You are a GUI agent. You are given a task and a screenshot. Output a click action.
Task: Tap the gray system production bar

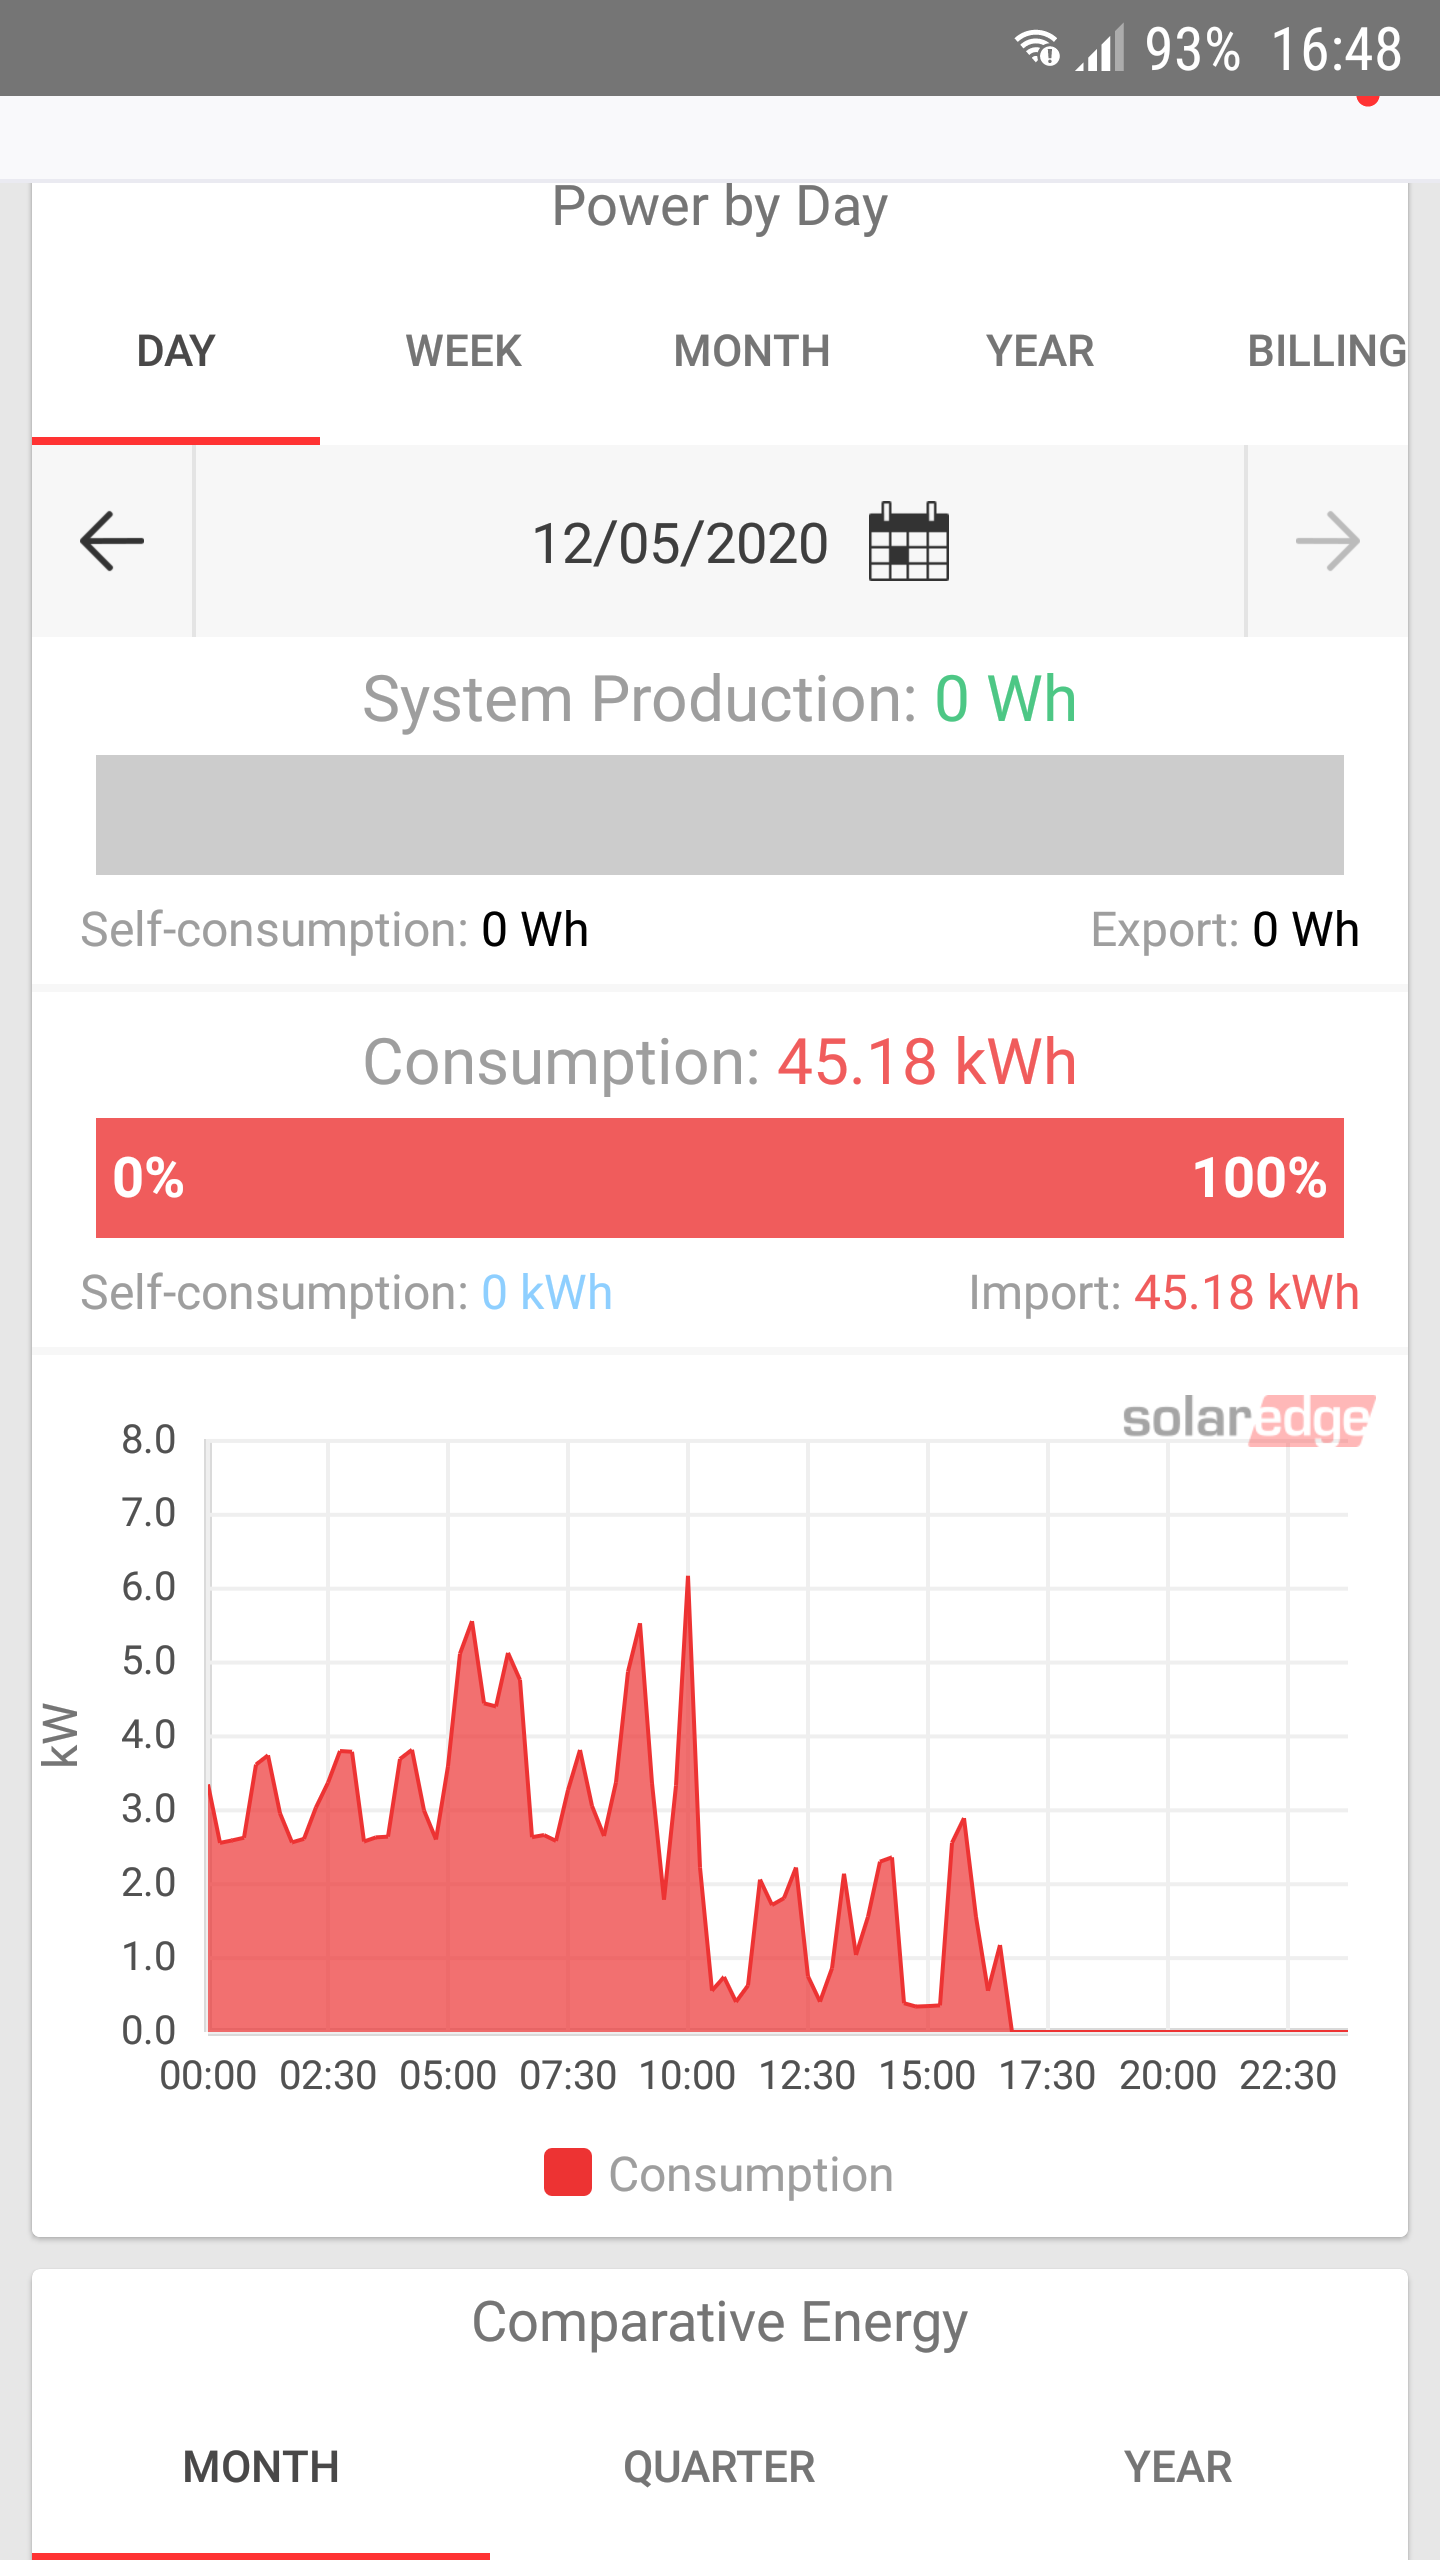pos(720,815)
